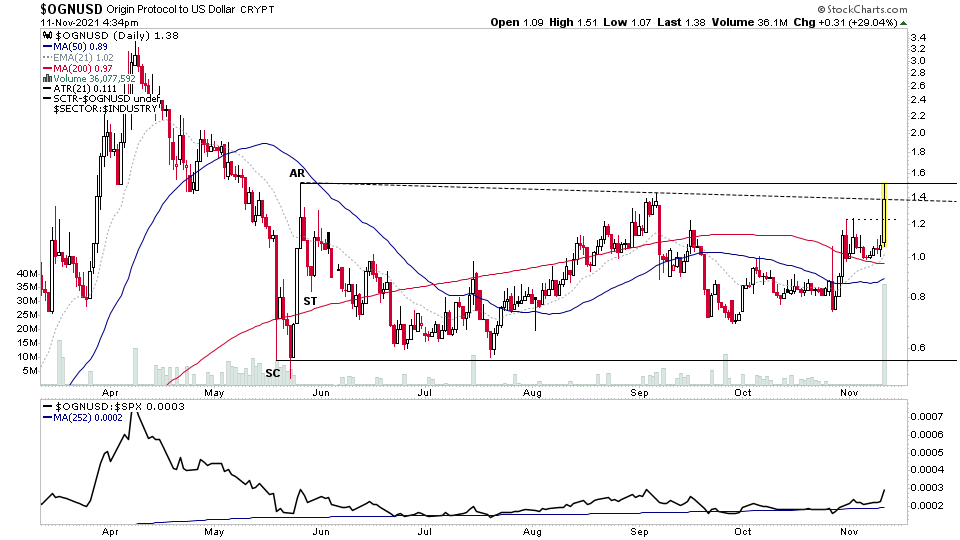960x540 pixels.
Task: Select the dotted EMA(21) 1.02 legend entry
Action: [78, 58]
